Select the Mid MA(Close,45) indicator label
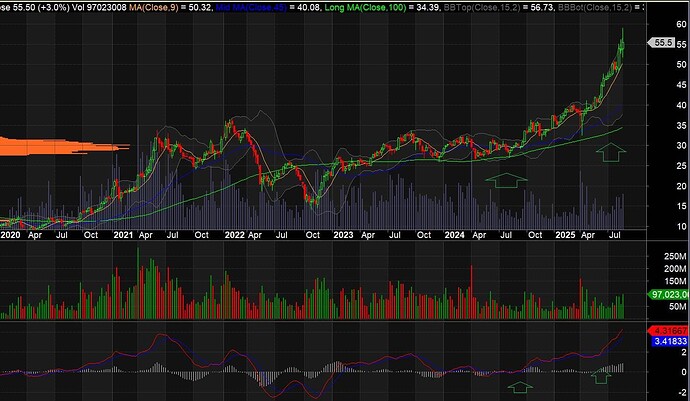690x401 pixels. [x=253, y=7]
